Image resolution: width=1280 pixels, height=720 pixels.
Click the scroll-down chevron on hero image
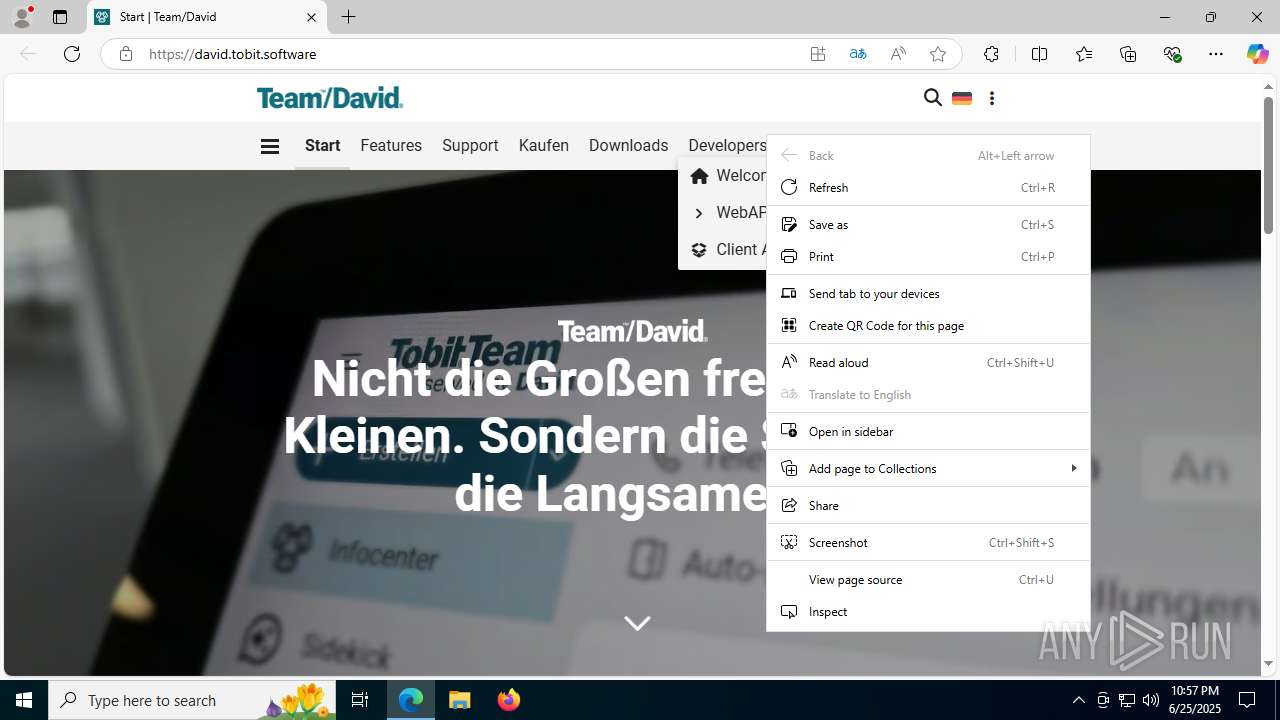pyautogui.click(x=637, y=623)
